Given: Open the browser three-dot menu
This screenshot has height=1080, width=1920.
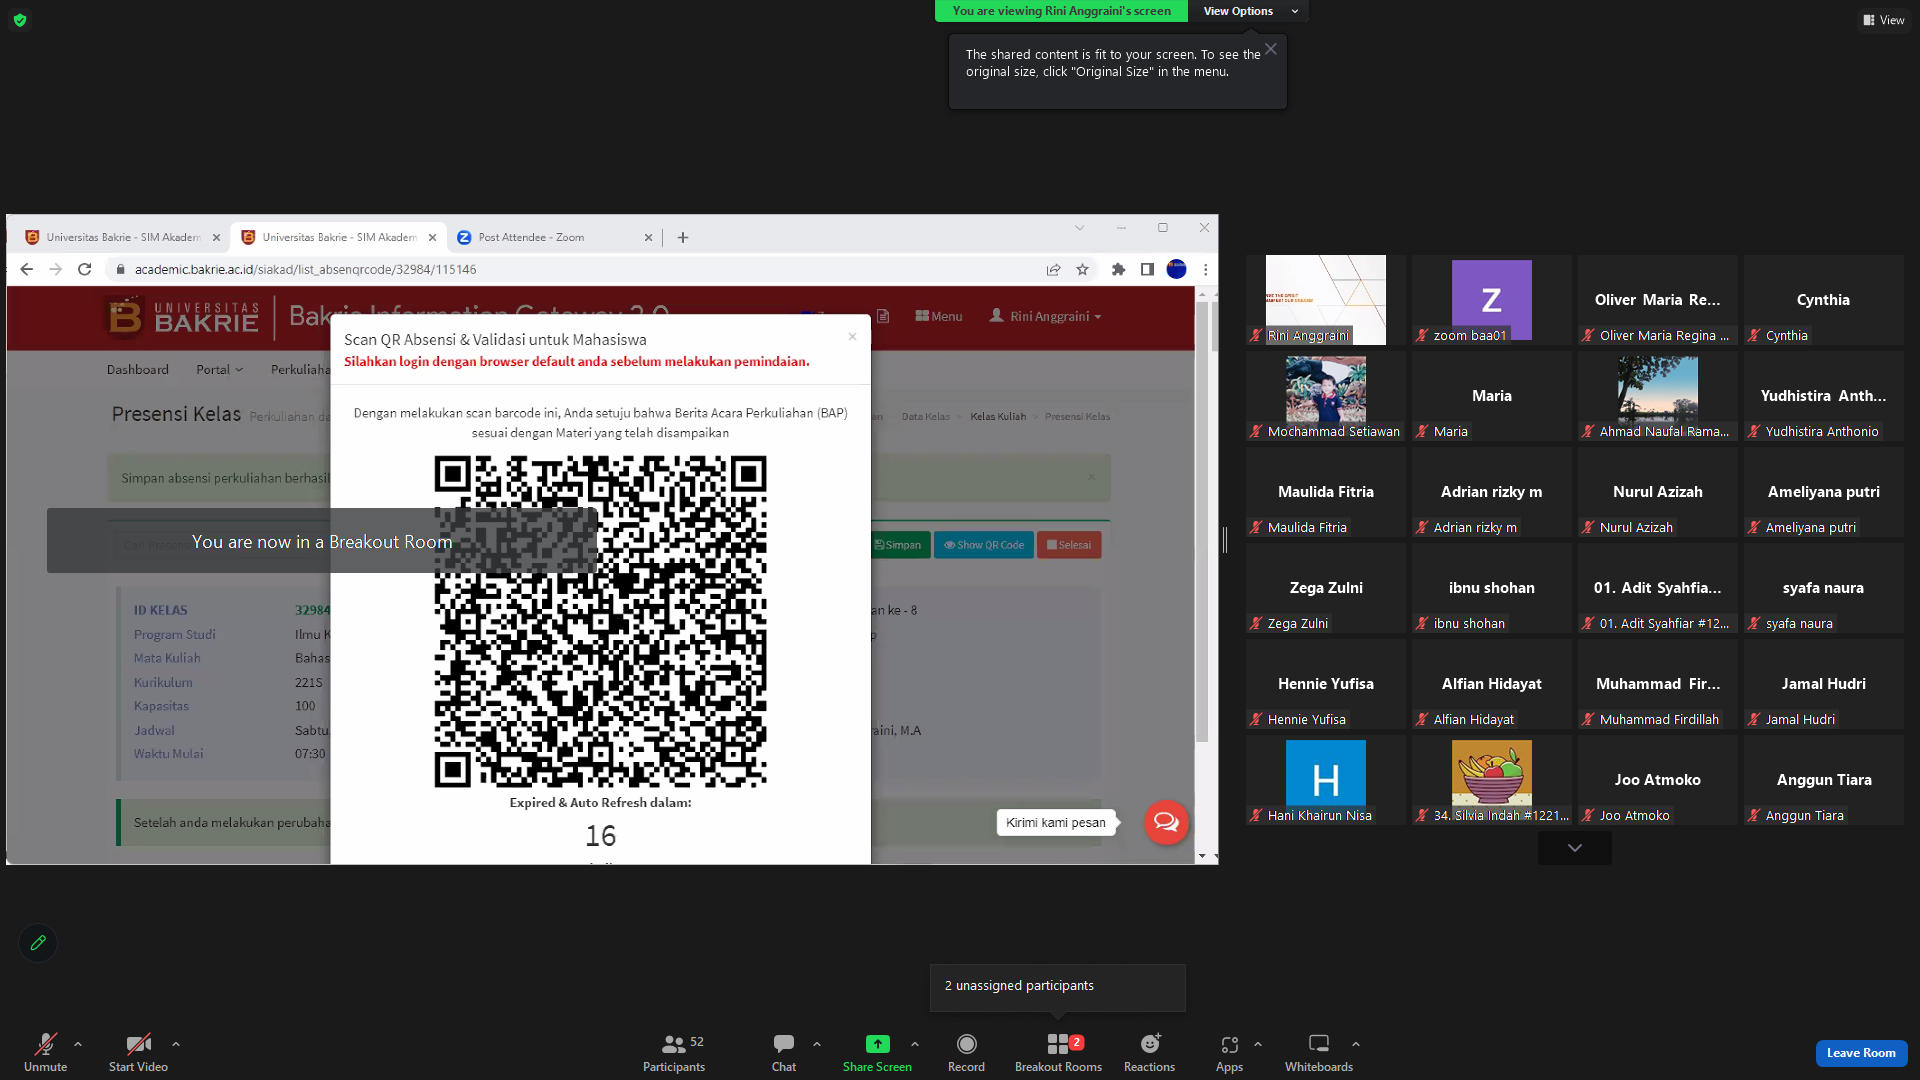Looking at the screenshot, I should [x=1206, y=269].
